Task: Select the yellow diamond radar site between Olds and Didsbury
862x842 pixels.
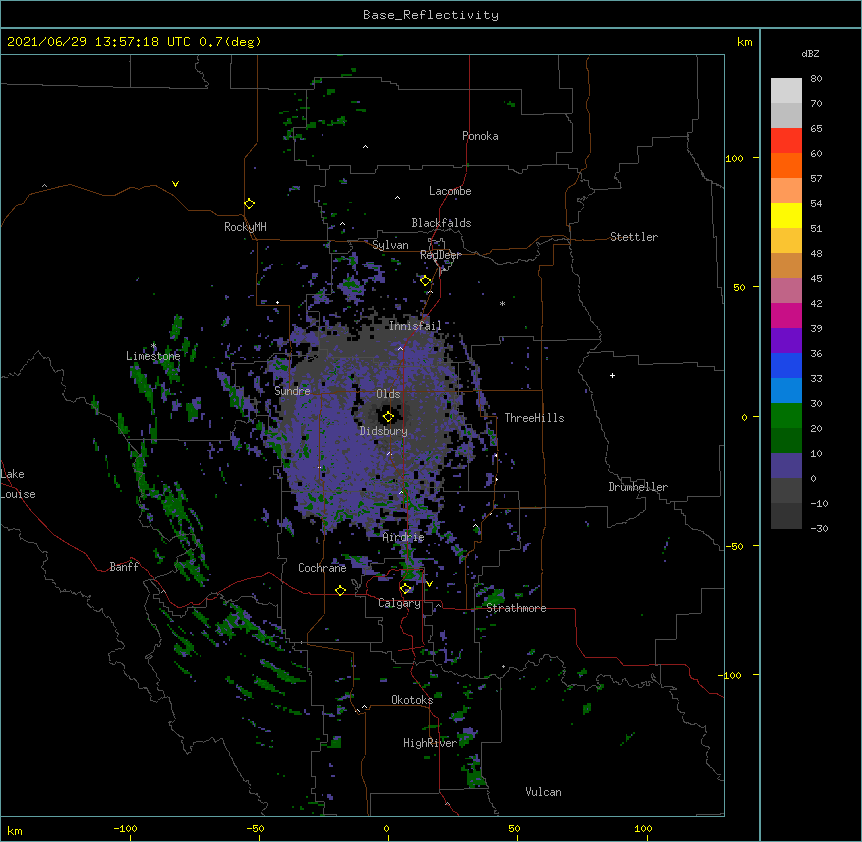Action: [388, 417]
